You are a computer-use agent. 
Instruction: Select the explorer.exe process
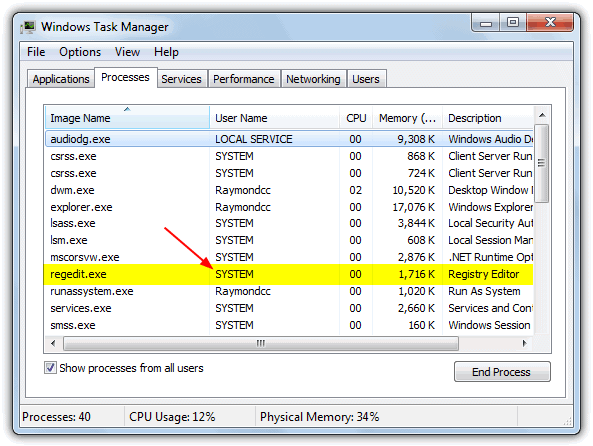[x=289, y=207]
